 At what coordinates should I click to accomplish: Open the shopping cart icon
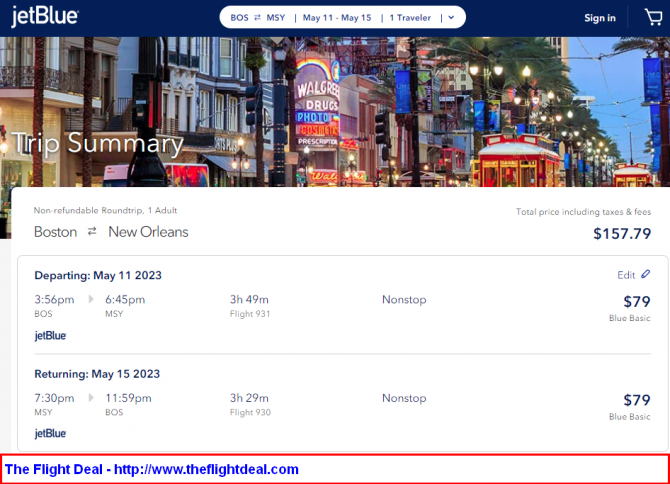click(x=653, y=17)
